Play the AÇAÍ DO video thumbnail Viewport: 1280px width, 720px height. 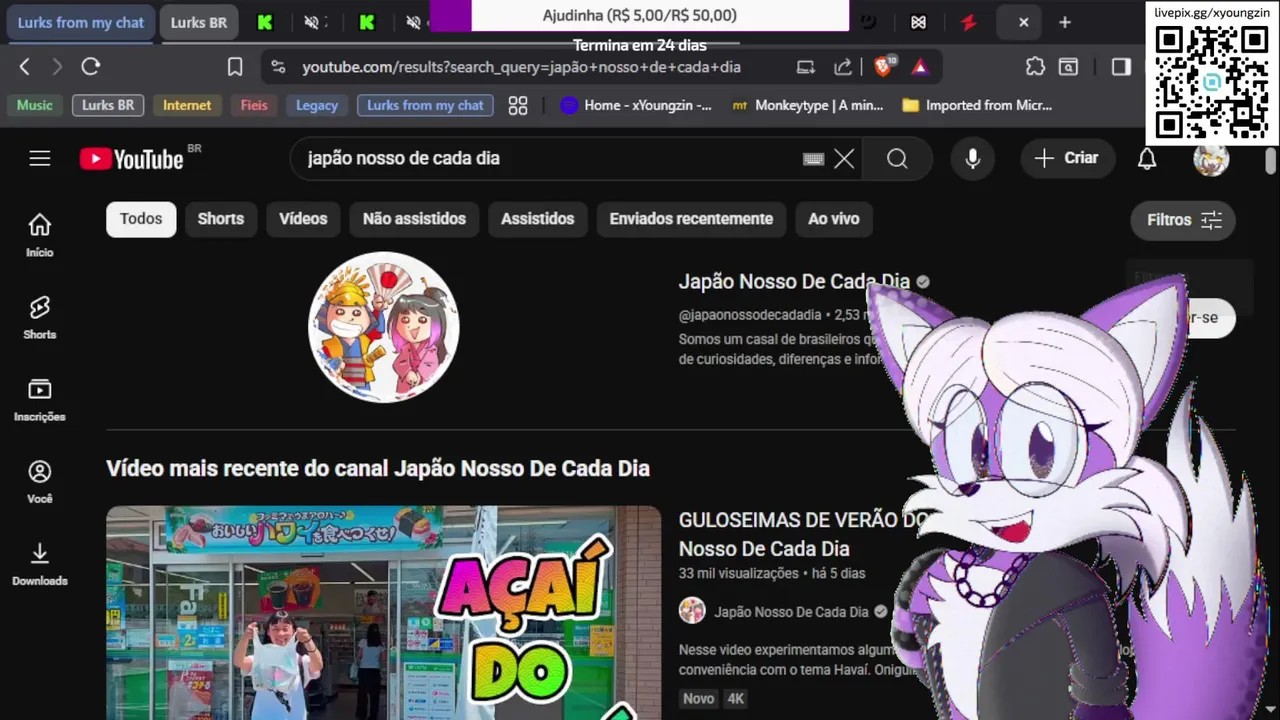(x=384, y=613)
